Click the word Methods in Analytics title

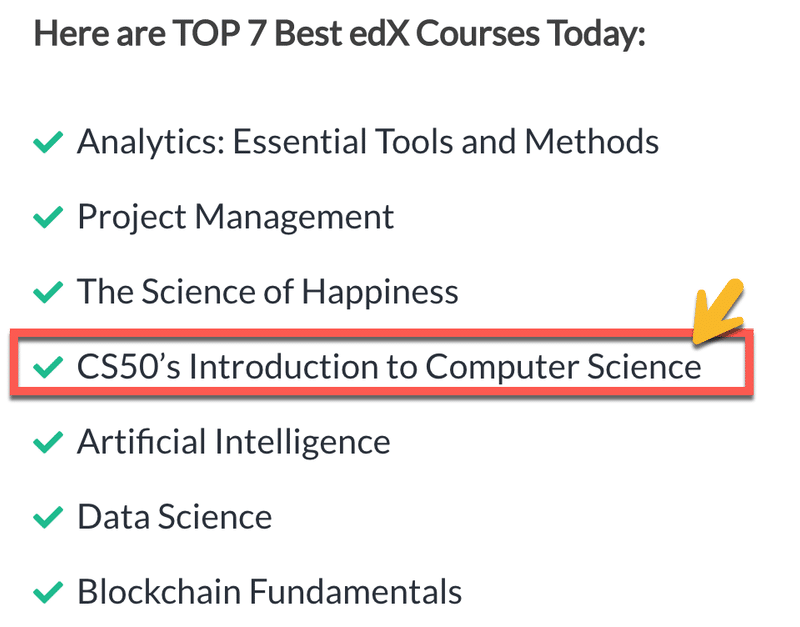click(592, 141)
